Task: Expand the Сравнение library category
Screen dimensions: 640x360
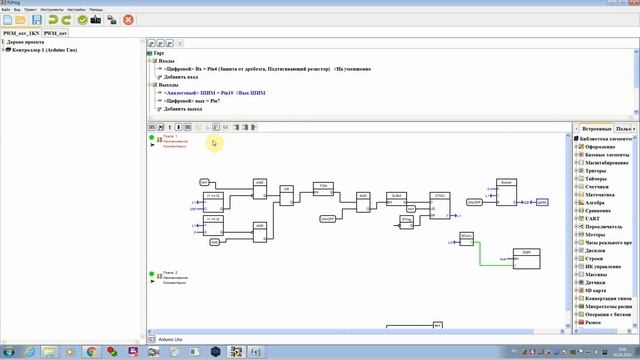Action: [576, 211]
